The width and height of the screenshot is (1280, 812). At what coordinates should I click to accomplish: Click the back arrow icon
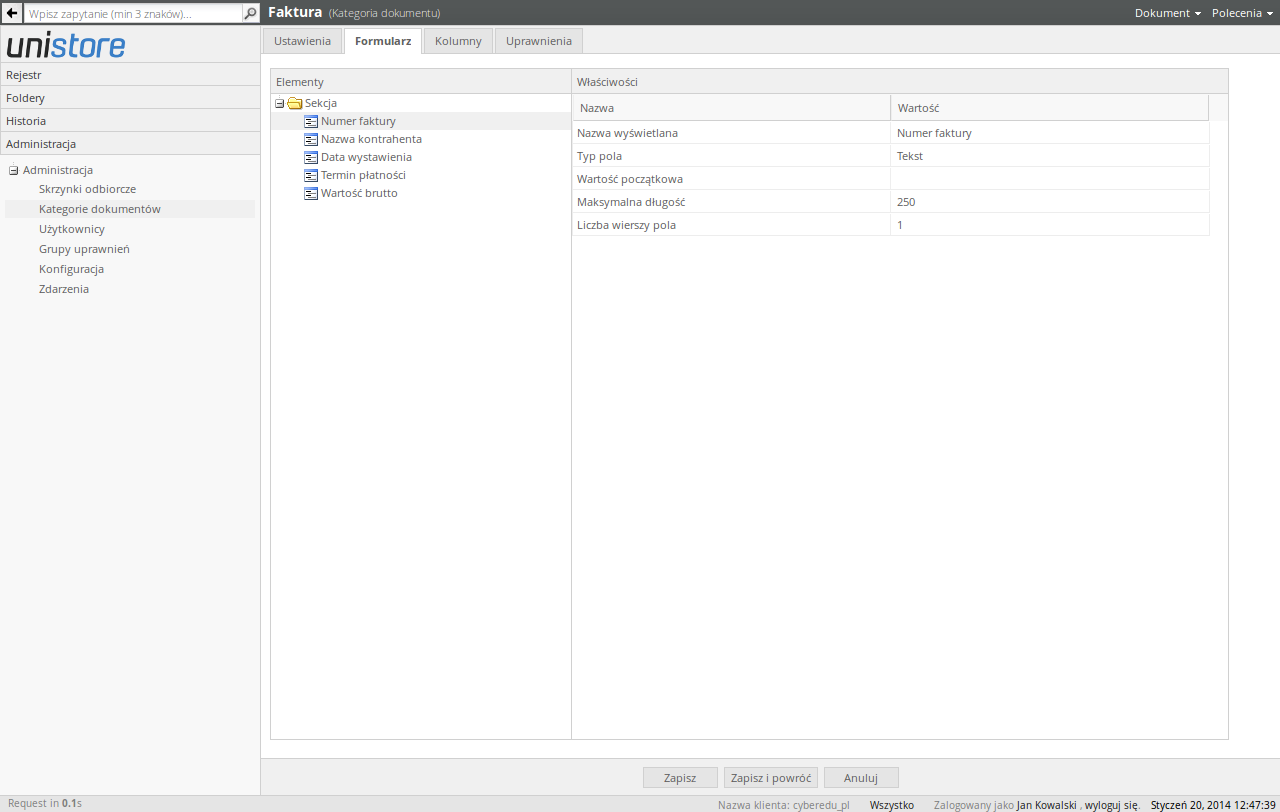coord(12,14)
